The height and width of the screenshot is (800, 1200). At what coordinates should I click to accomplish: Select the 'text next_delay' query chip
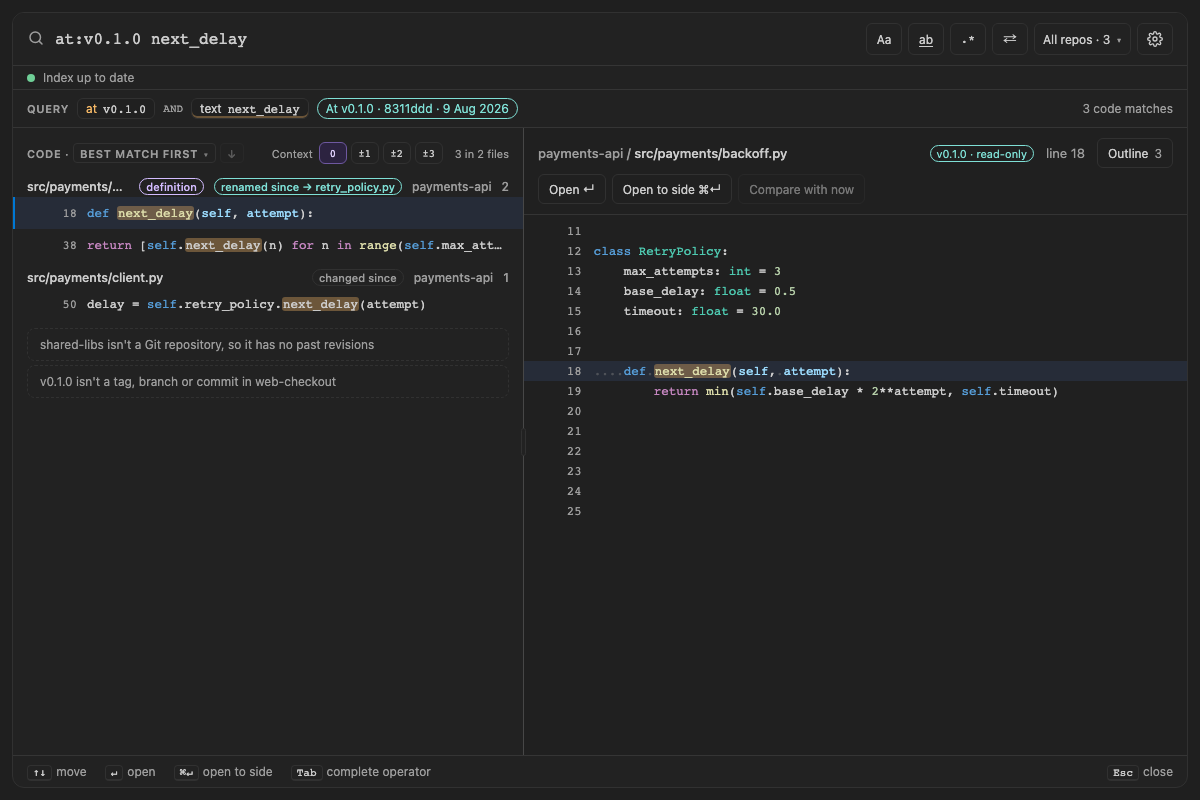pos(250,109)
